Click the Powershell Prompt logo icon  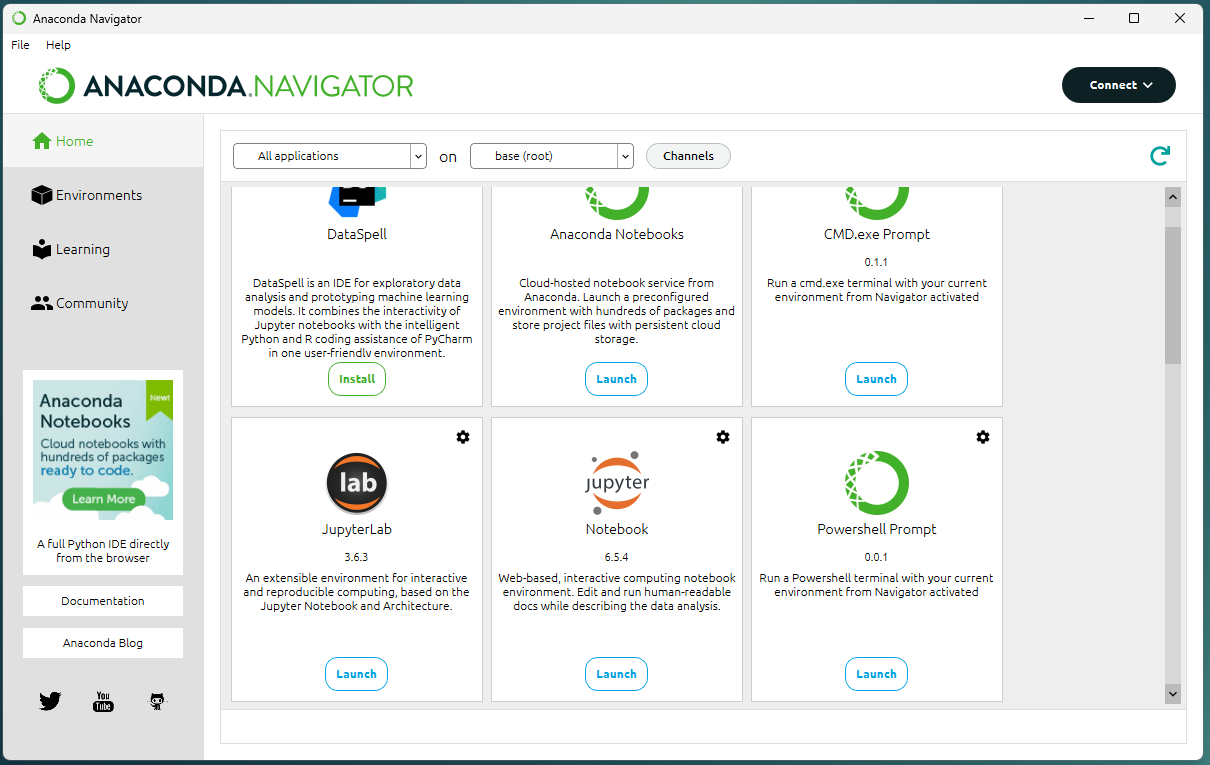point(877,483)
